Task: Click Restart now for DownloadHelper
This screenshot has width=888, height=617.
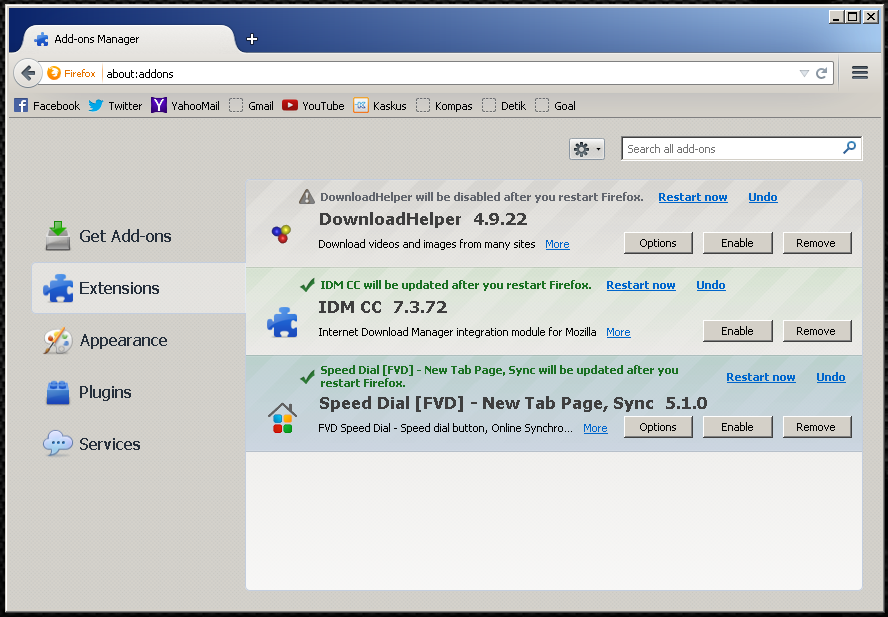Action: point(693,197)
